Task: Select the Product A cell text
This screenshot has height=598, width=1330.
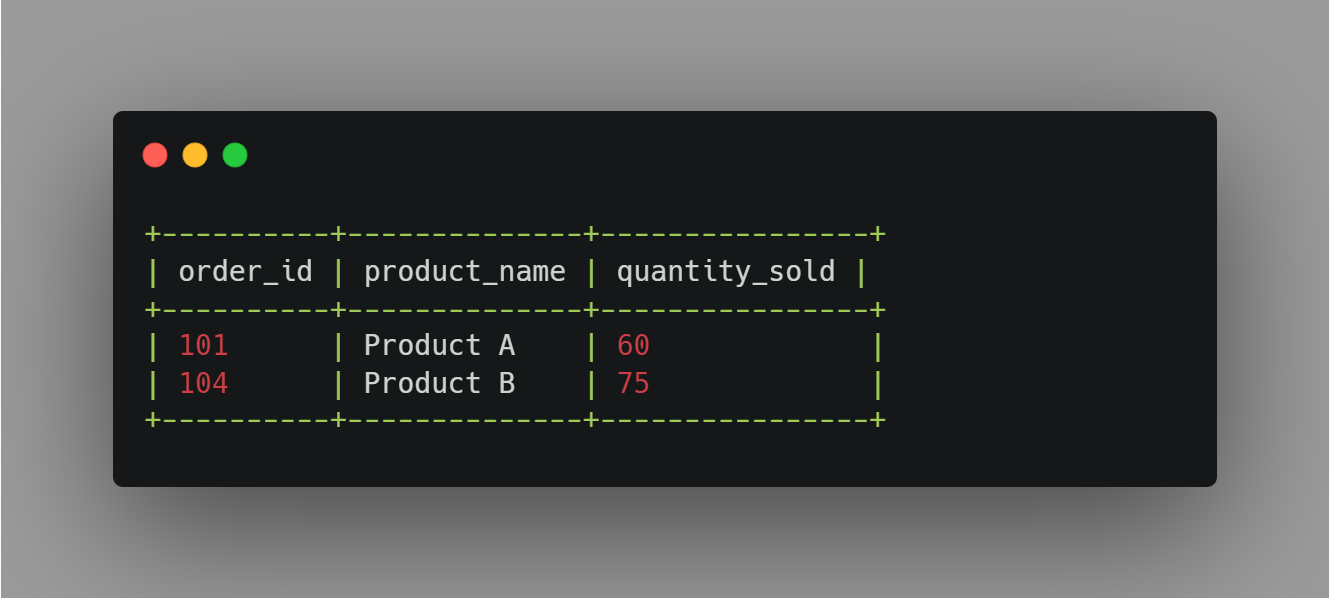Action: click(439, 346)
